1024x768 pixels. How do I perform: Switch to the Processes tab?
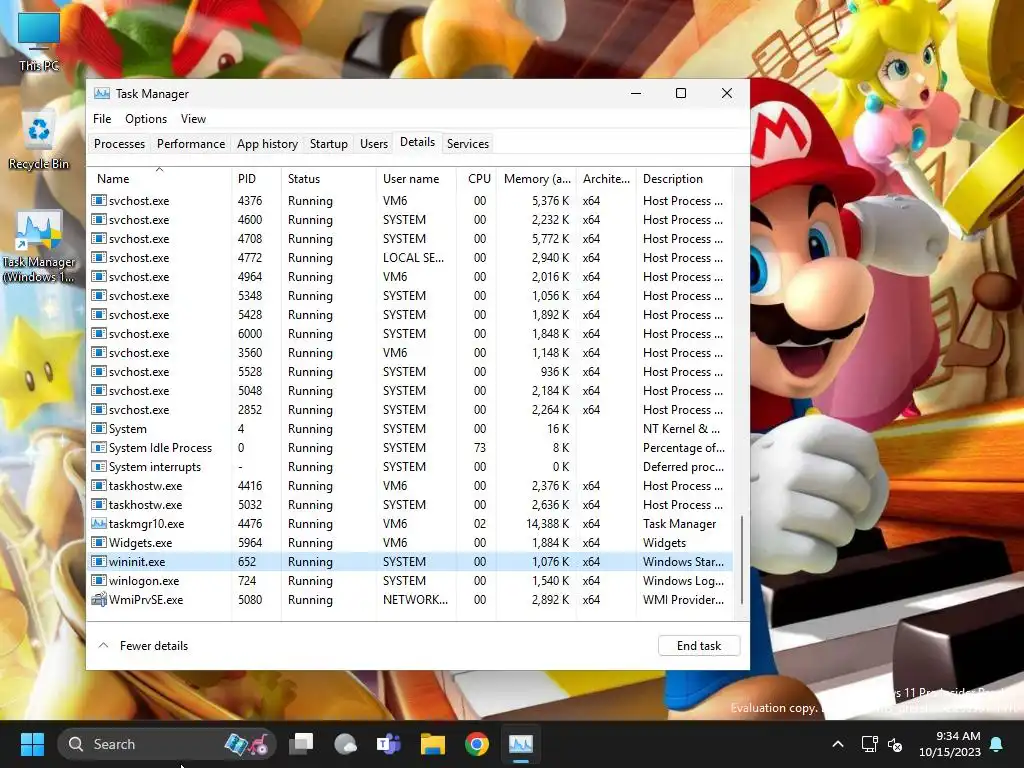click(120, 144)
